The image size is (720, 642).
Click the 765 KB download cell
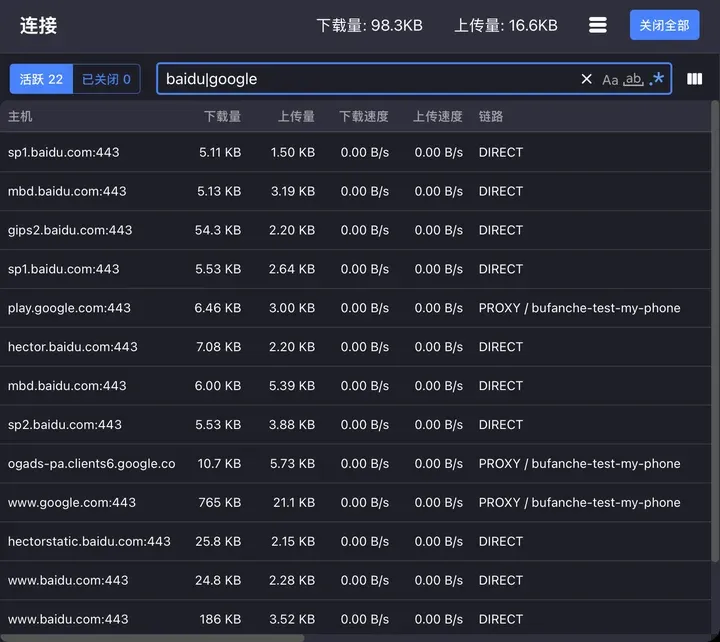pyautogui.click(x=219, y=502)
